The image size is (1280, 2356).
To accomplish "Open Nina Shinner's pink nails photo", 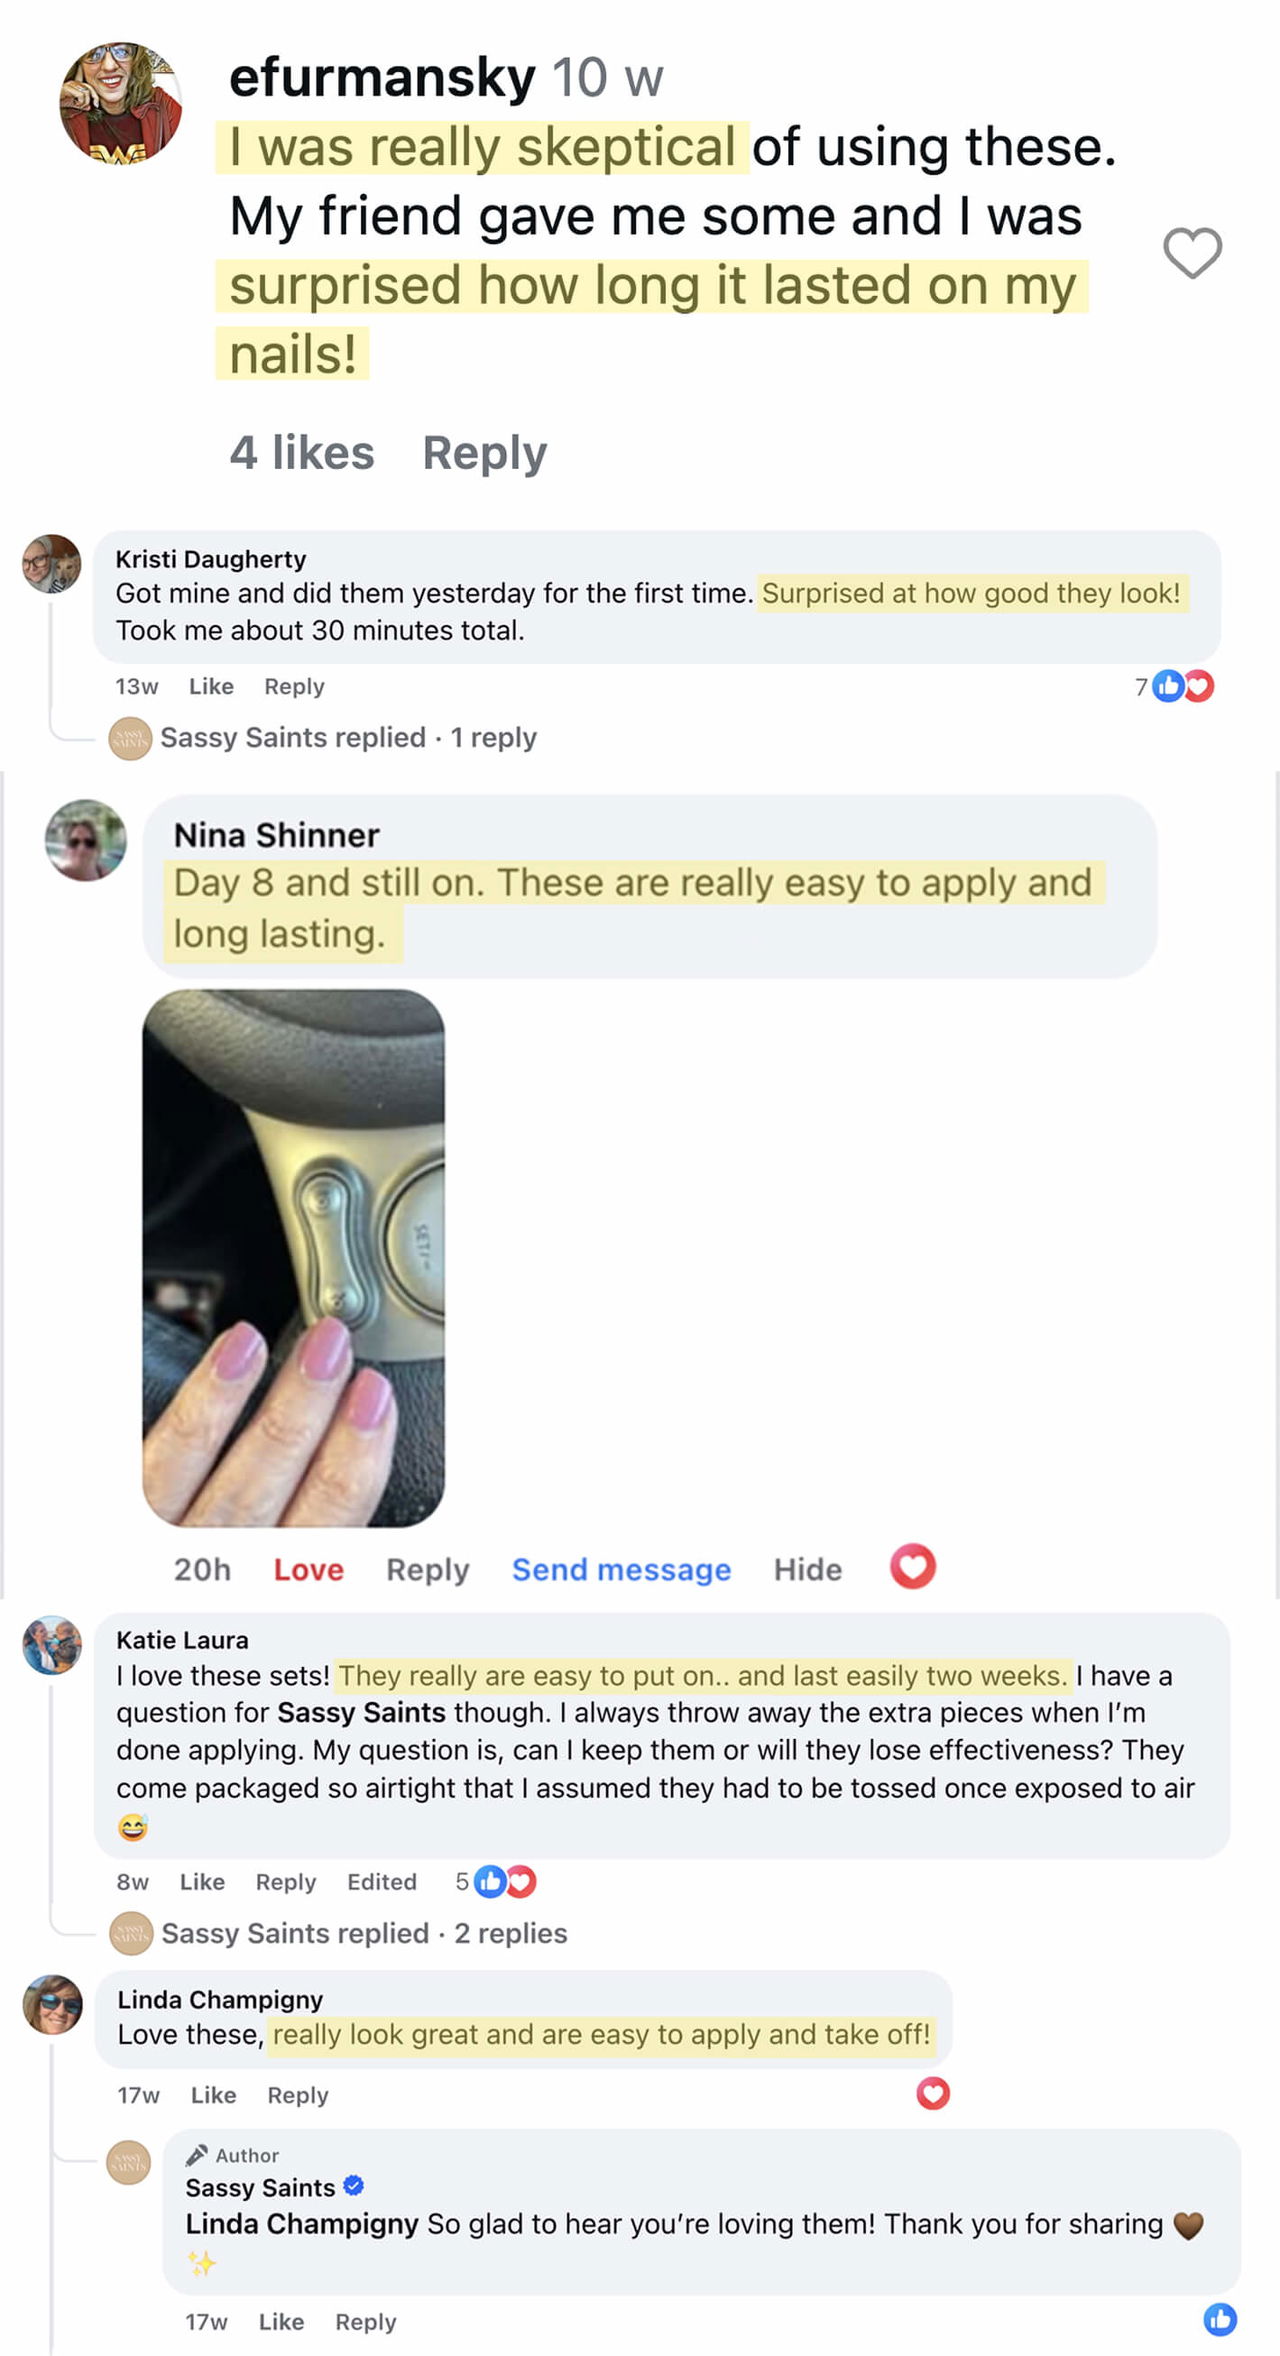I will [x=293, y=1257].
